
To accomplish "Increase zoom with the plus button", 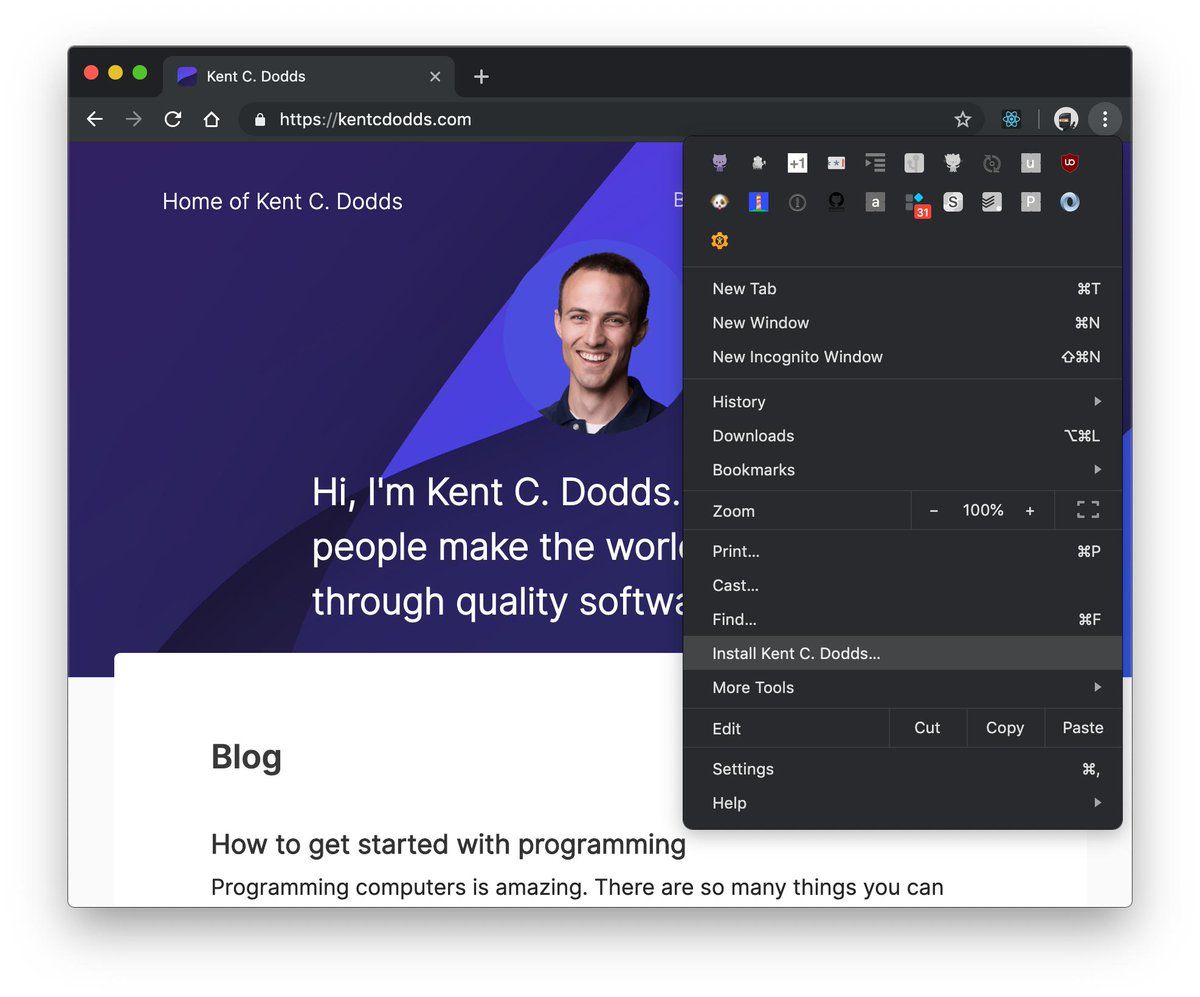I will click(x=1029, y=511).
